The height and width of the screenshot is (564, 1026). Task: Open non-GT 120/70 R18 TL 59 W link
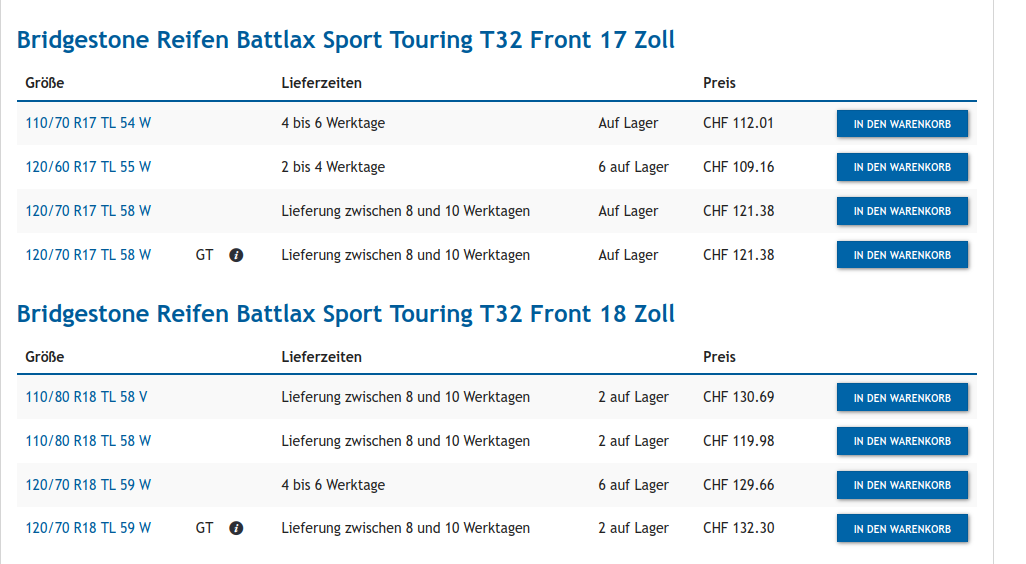[x=88, y=485]
